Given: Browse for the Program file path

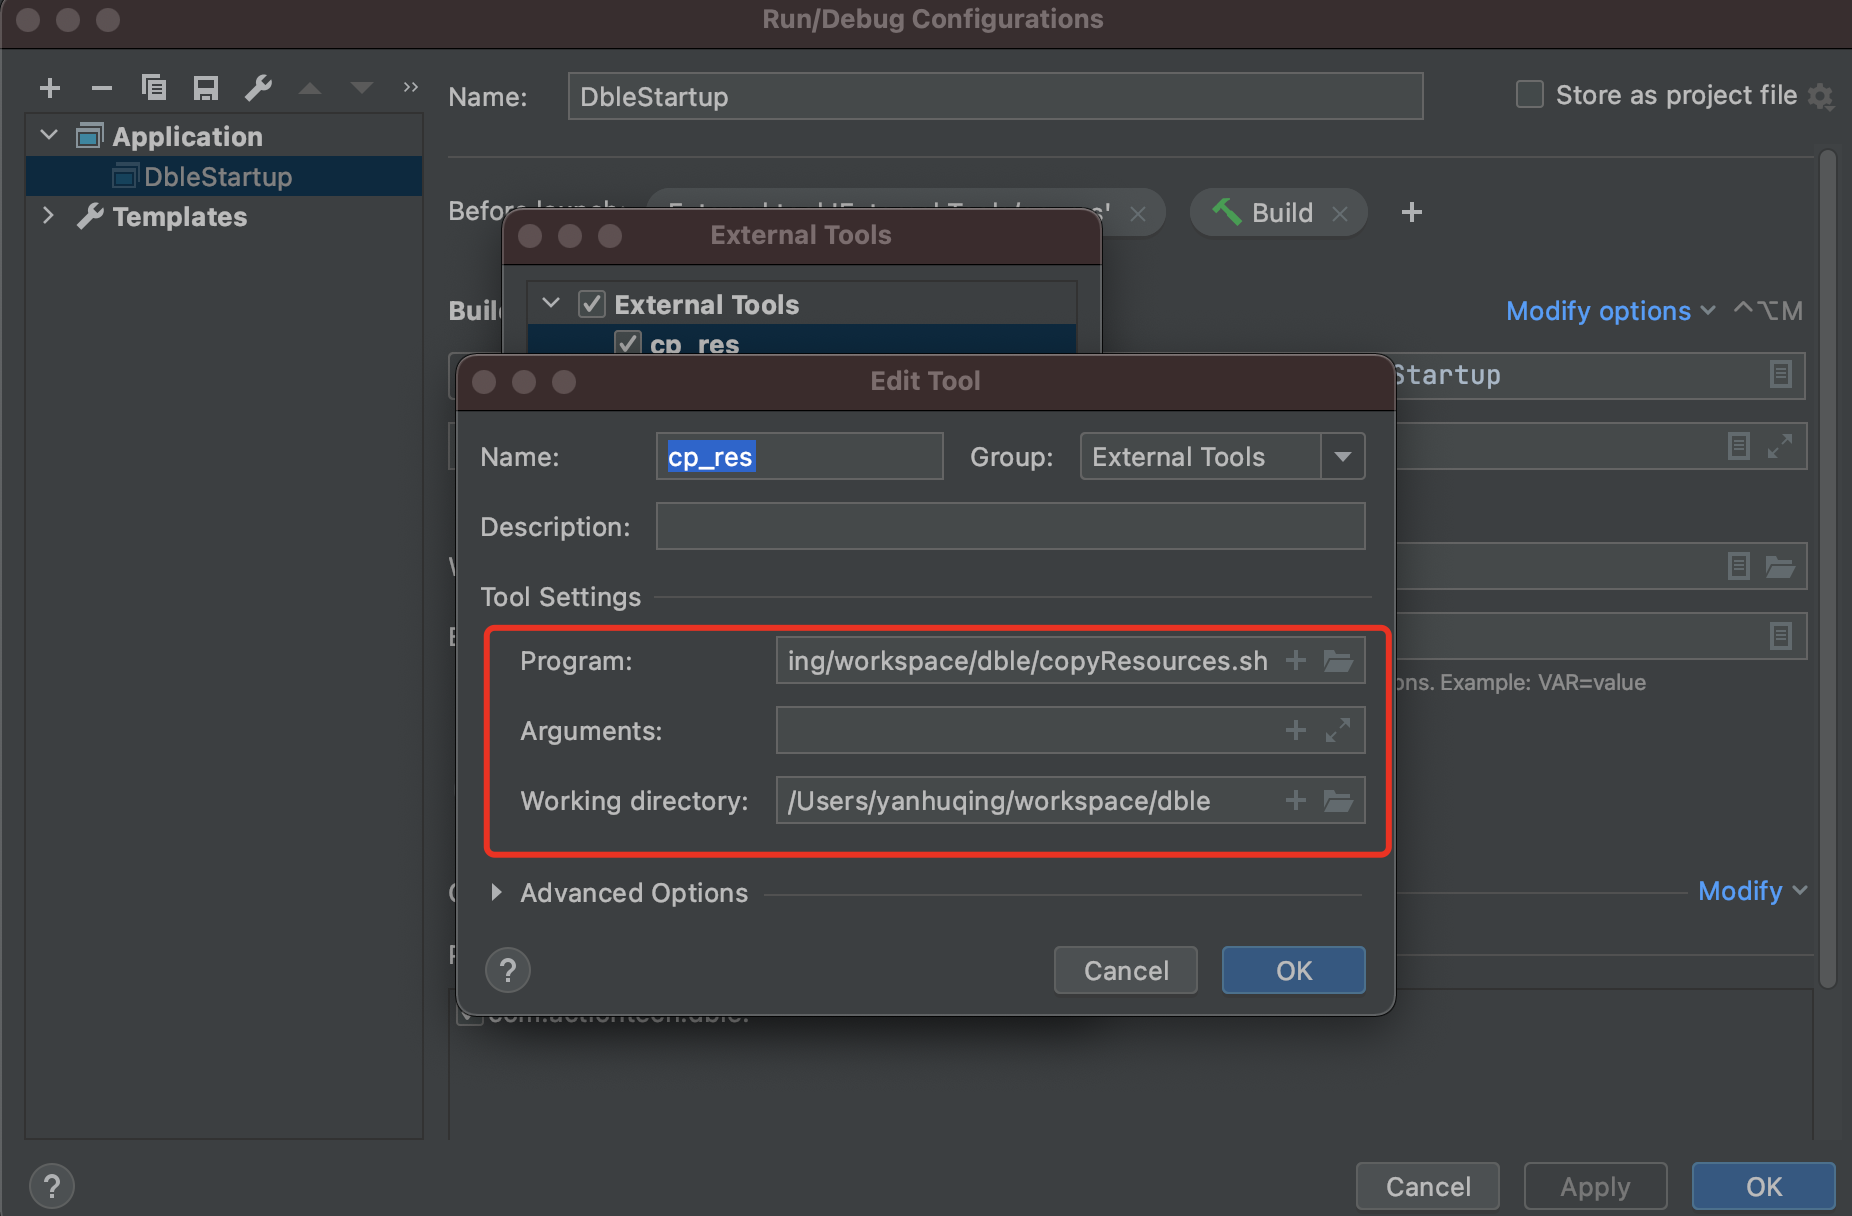Looking at the screenshot, I should pyautogui.click(x=1340, y=660).
